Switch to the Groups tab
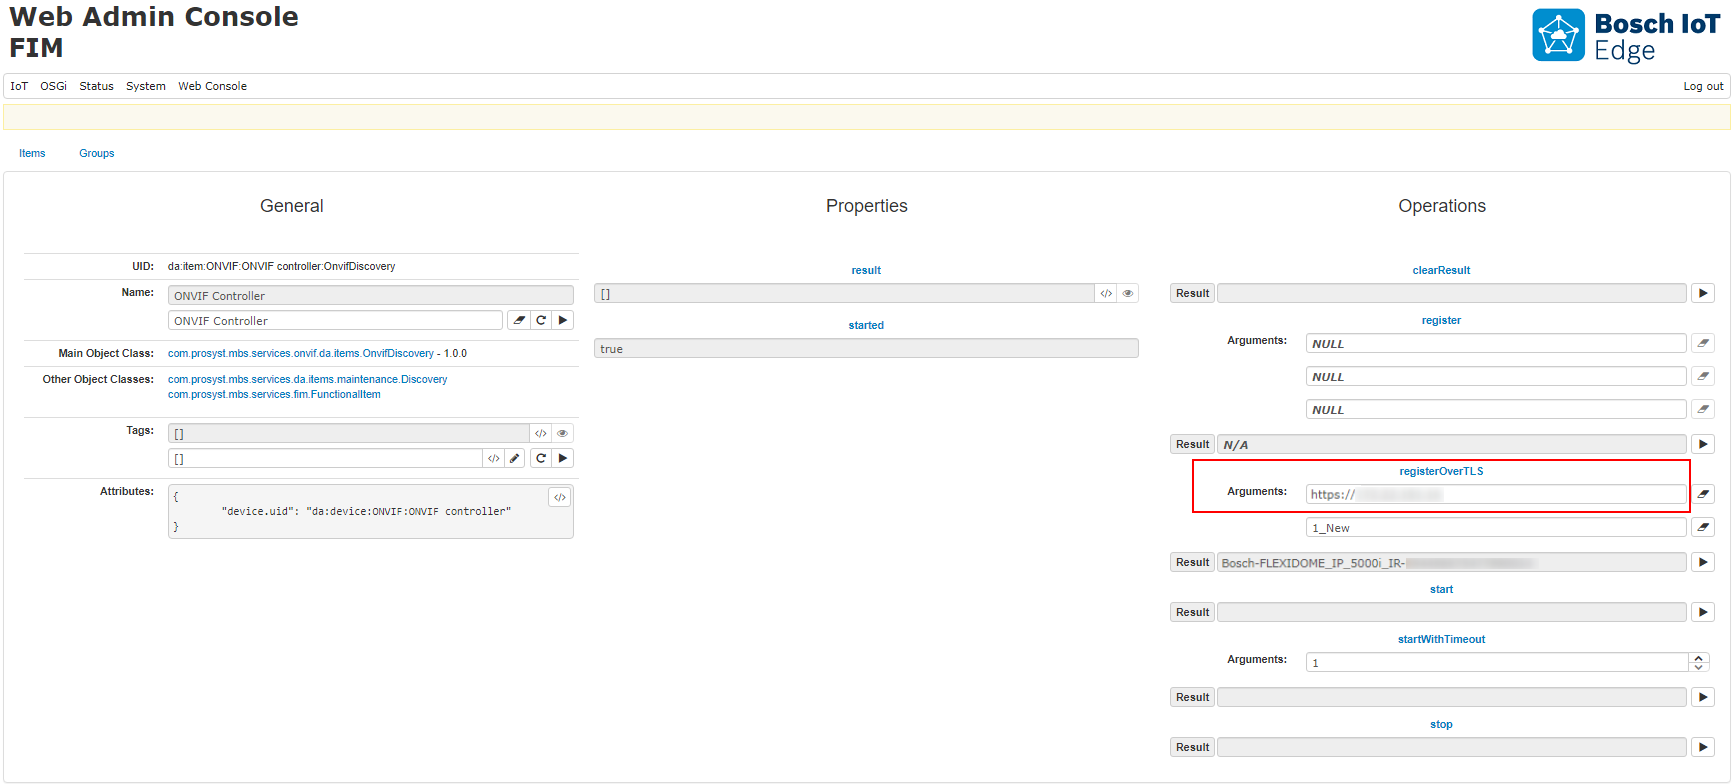This screenshot has height=784, width=1732. tap(96, 153)
